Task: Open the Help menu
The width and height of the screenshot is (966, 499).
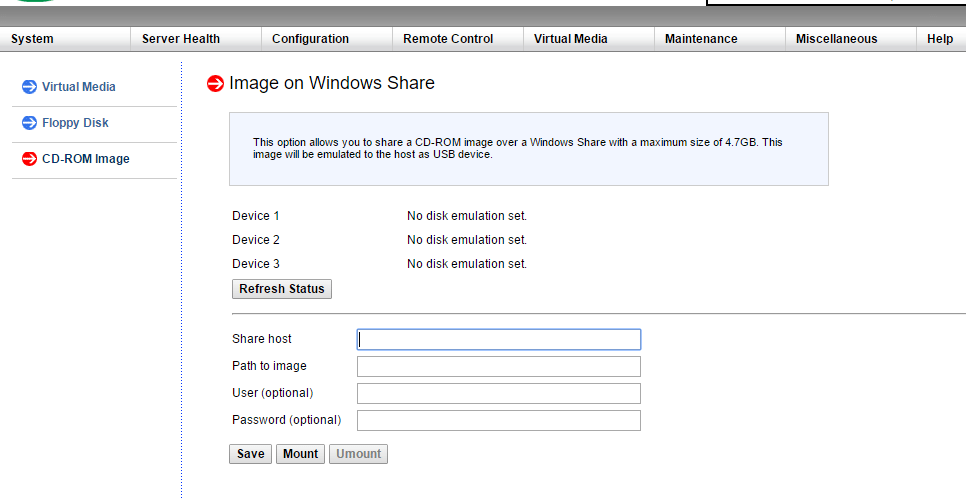Action: coord(940,39)
